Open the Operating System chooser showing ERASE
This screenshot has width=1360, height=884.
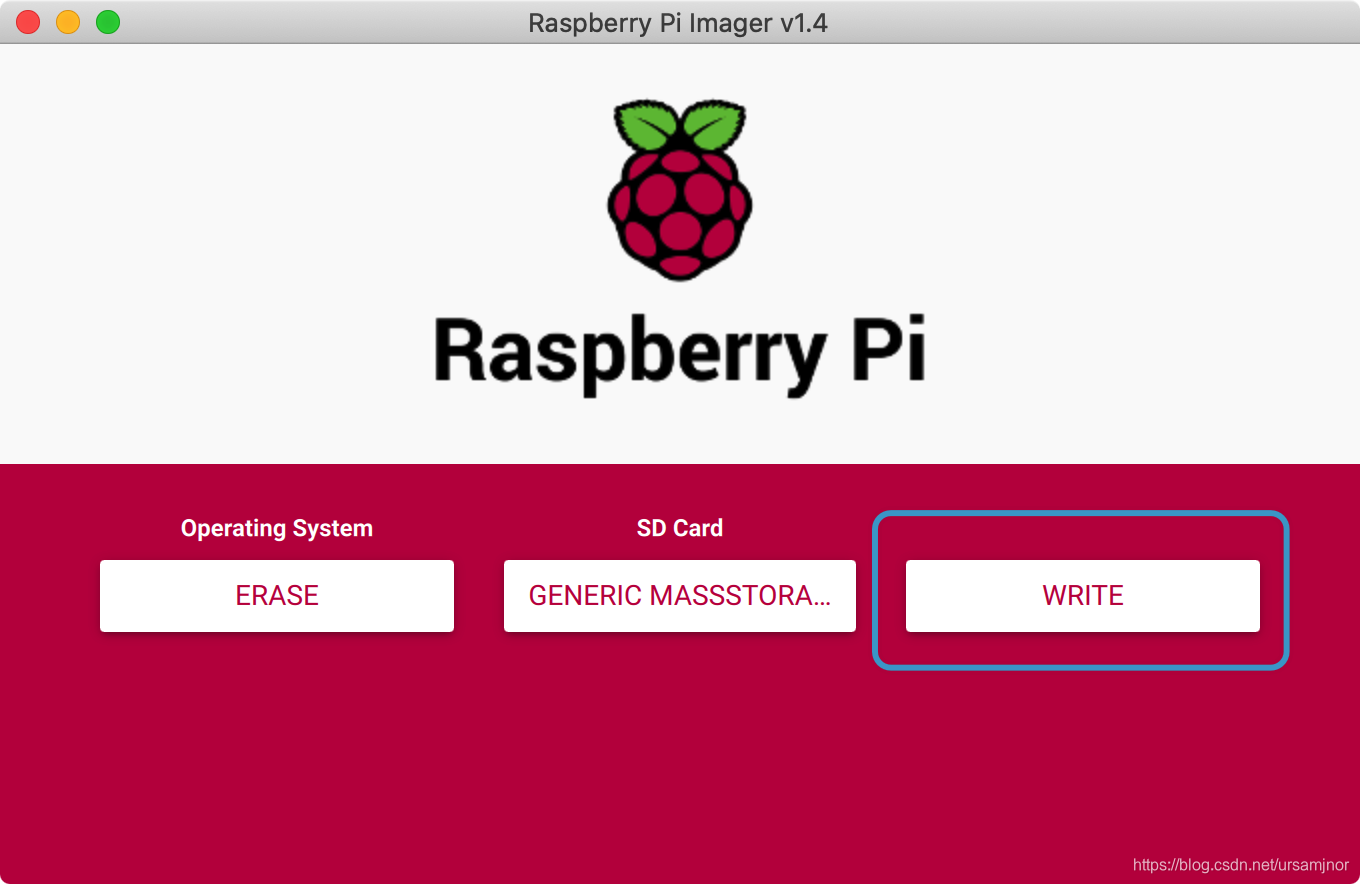pos(277,596)
